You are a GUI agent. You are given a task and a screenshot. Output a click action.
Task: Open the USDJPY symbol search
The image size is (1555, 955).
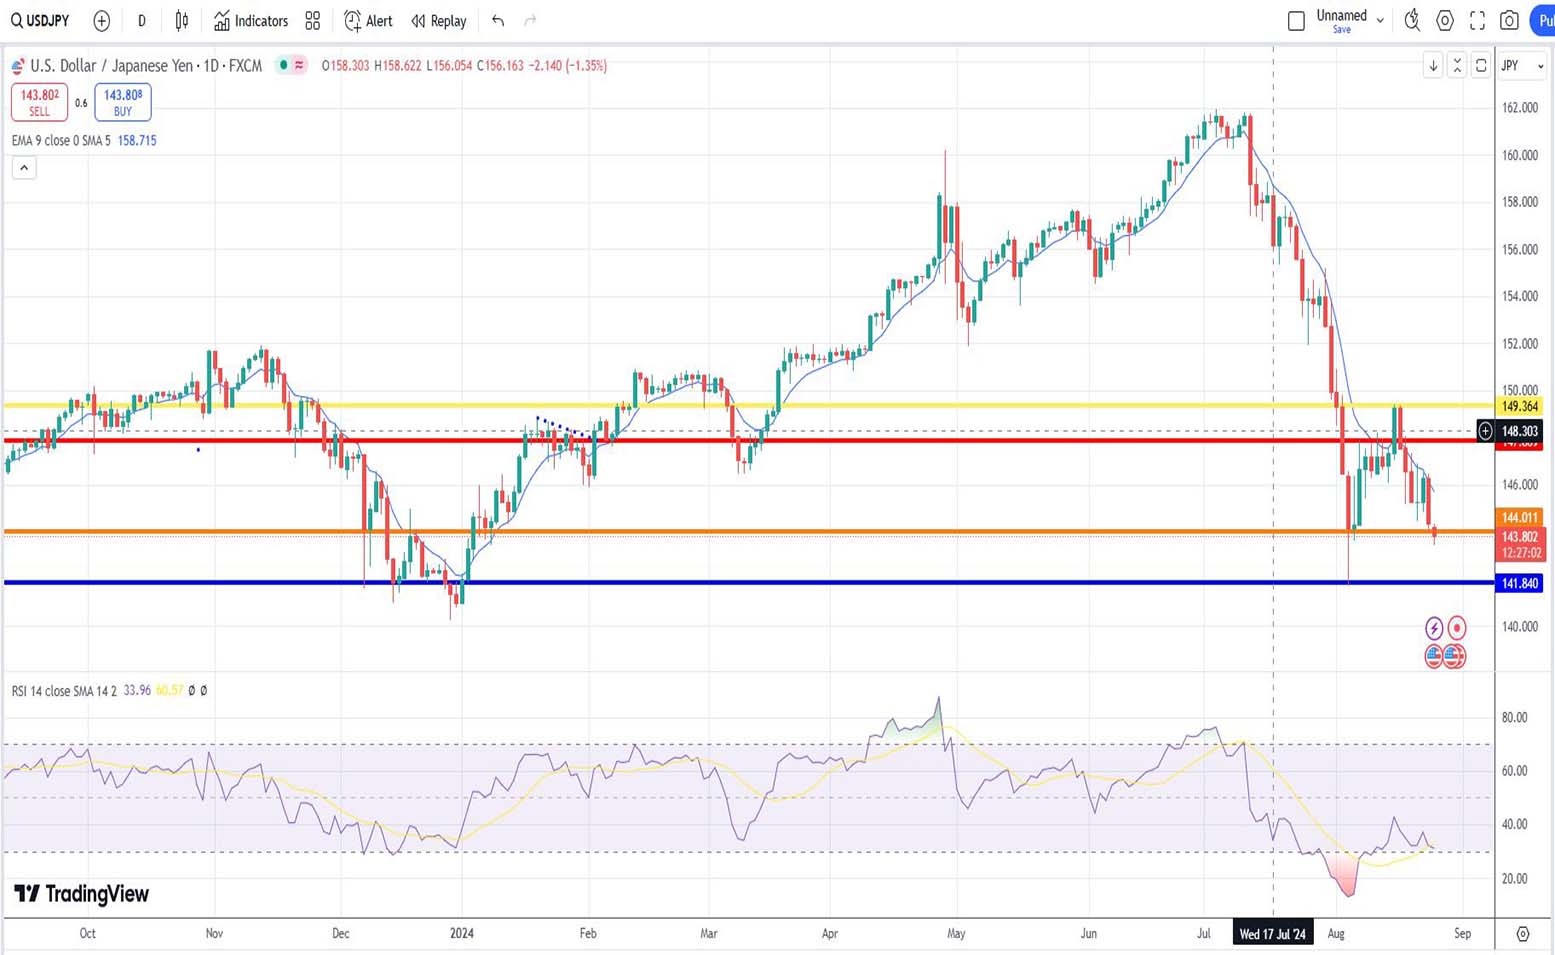pyautogui.click(x=40, y=20)
